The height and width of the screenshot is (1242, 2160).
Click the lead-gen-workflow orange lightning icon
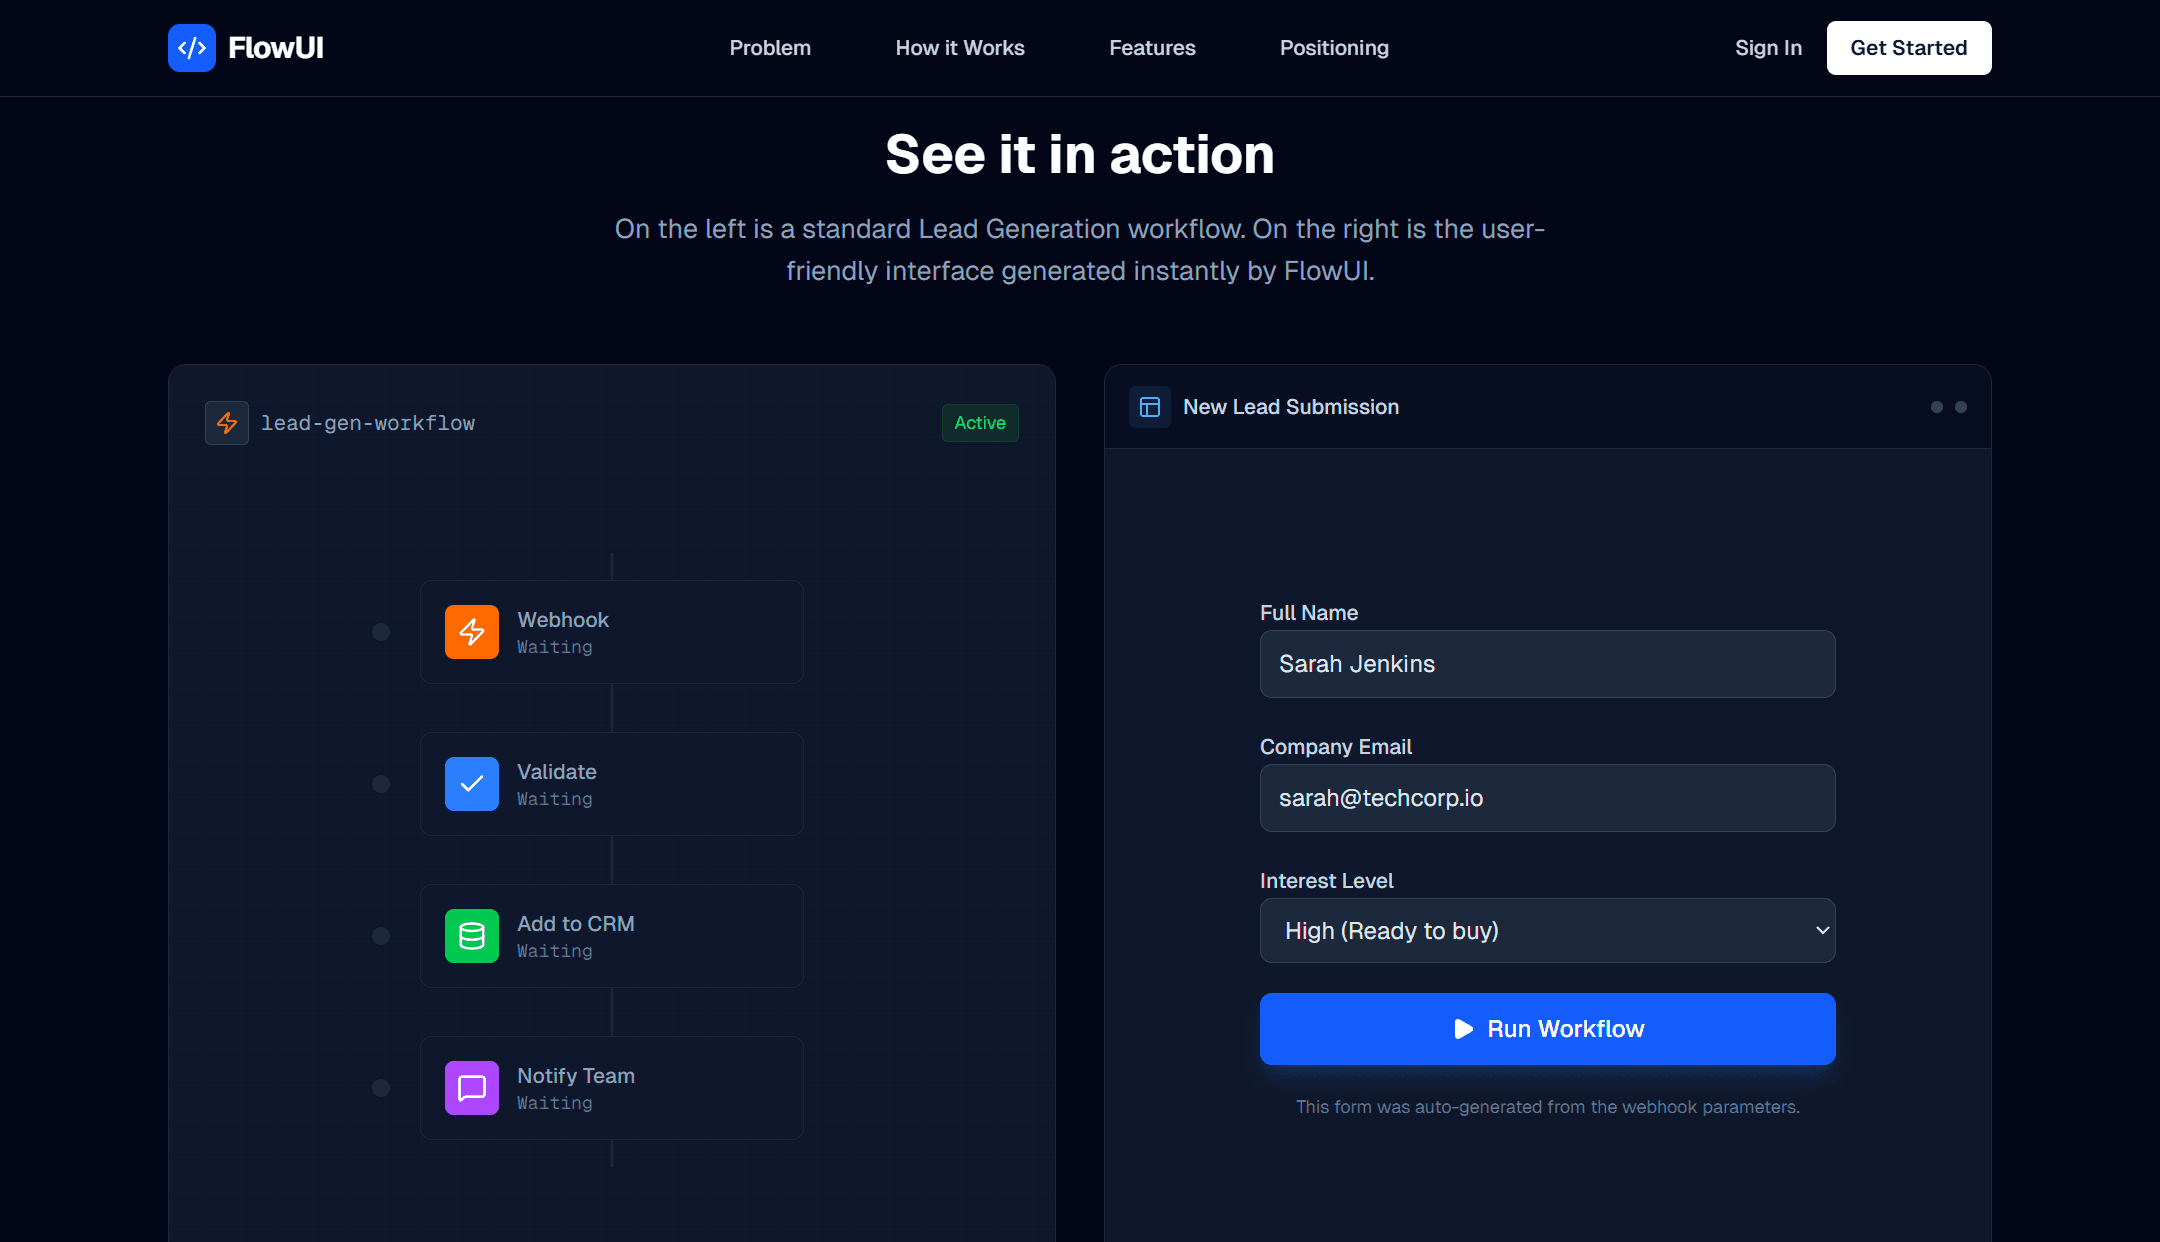point(226,423)
